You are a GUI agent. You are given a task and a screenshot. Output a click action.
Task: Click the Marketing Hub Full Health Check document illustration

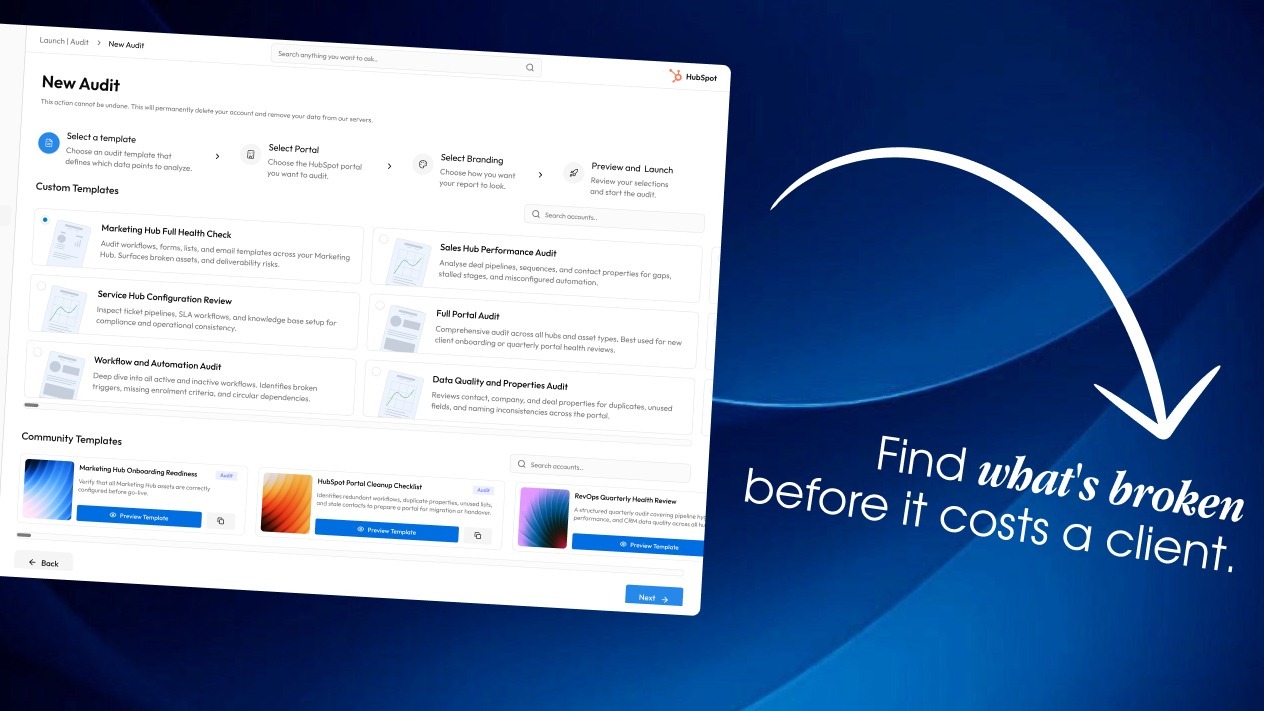point(68,243)
